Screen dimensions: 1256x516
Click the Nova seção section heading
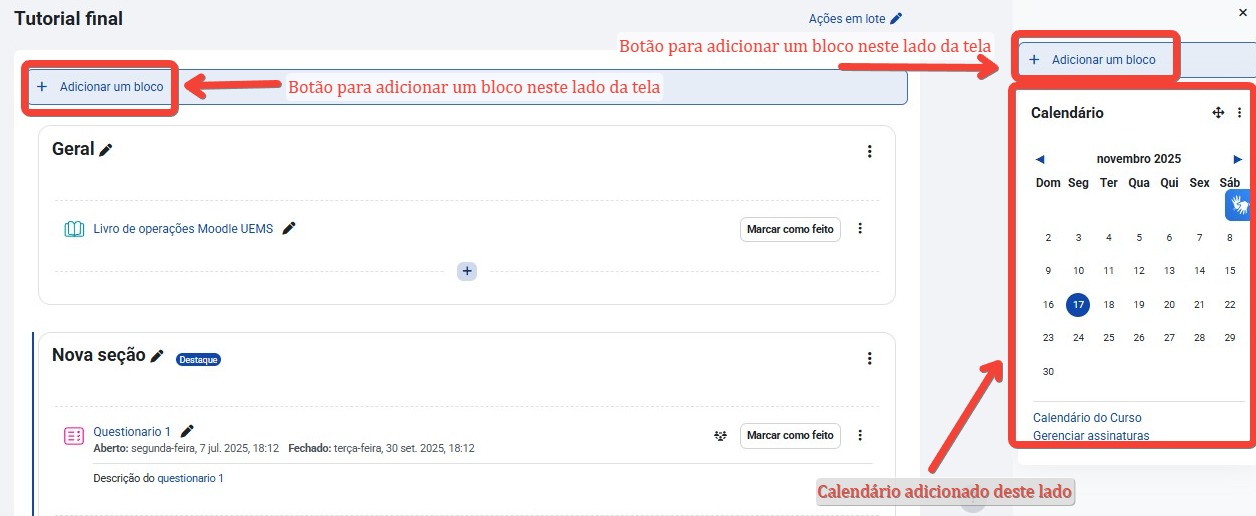coord(99,355)
